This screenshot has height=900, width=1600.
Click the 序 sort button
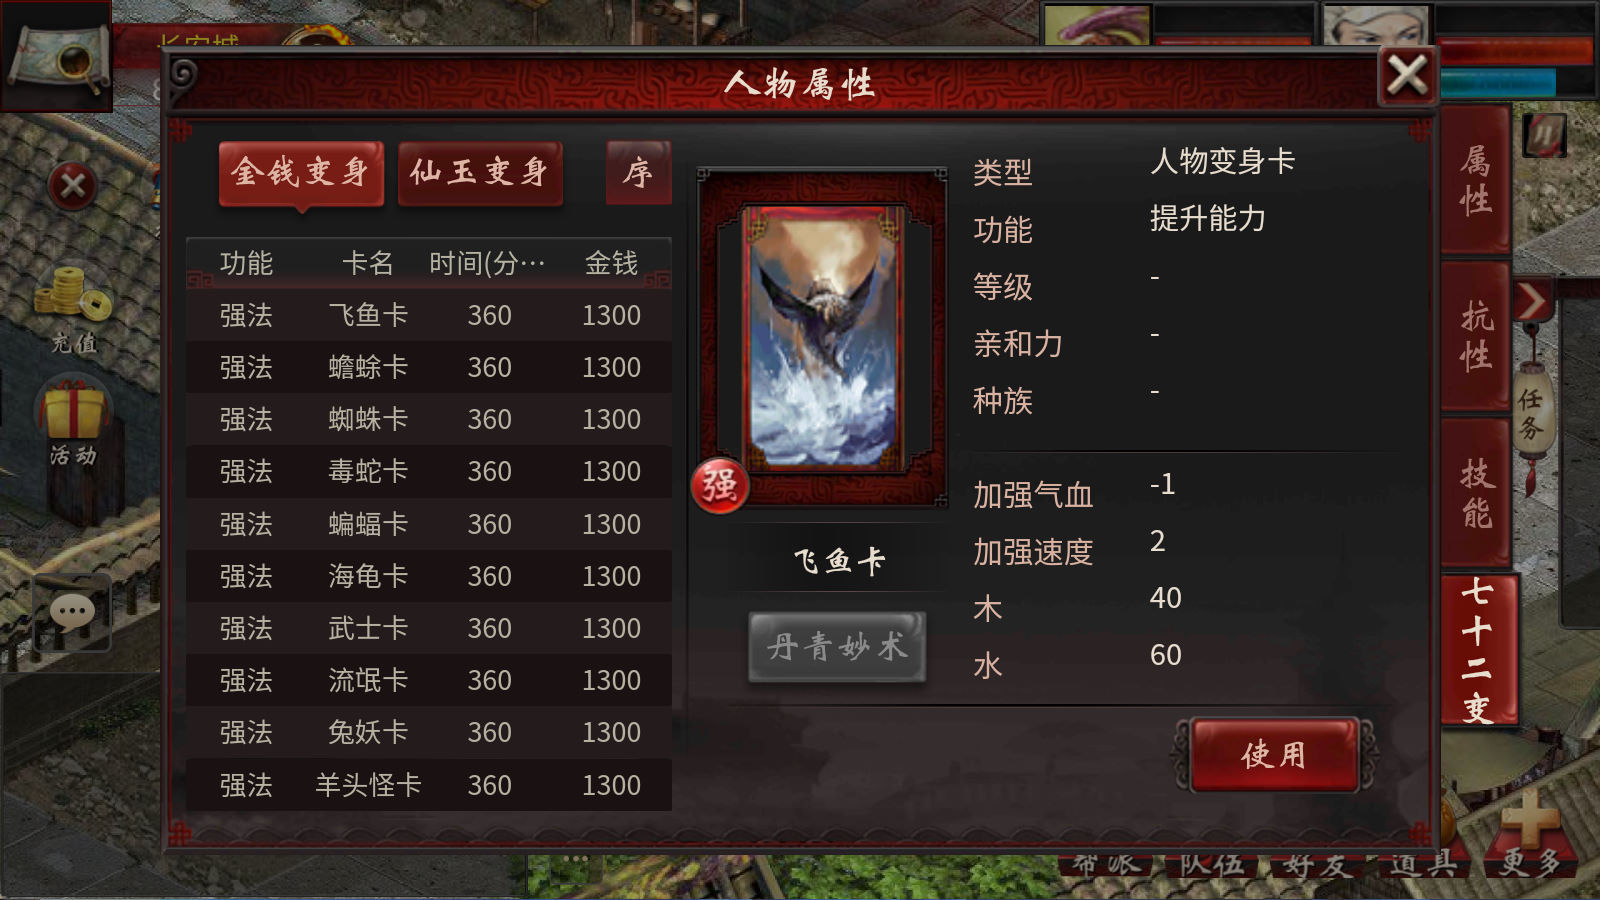pyautogui.click(x=638, y=173)
